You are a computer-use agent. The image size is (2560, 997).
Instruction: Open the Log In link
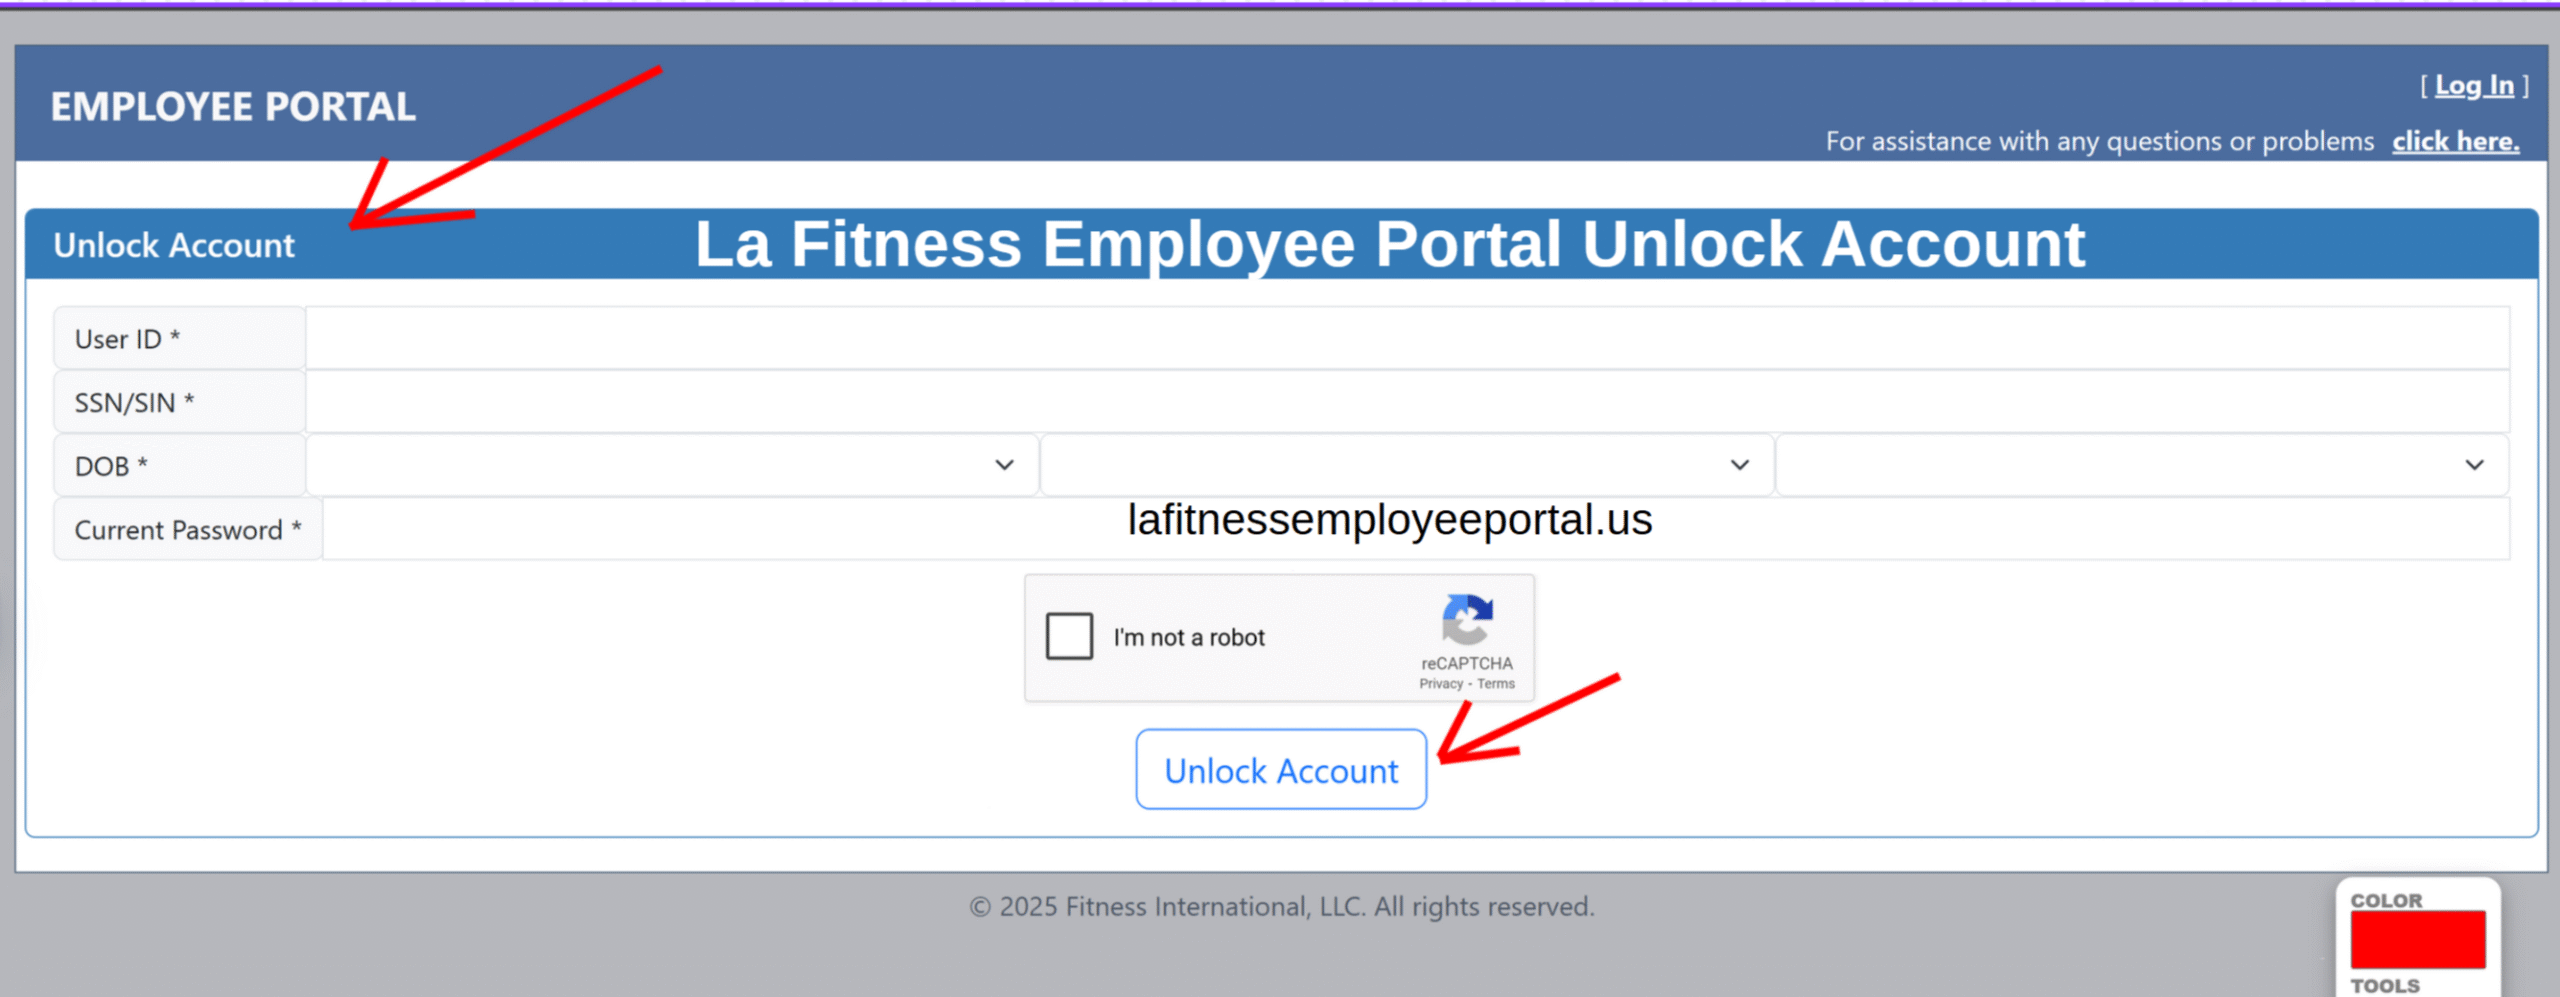coord(2474,86)
